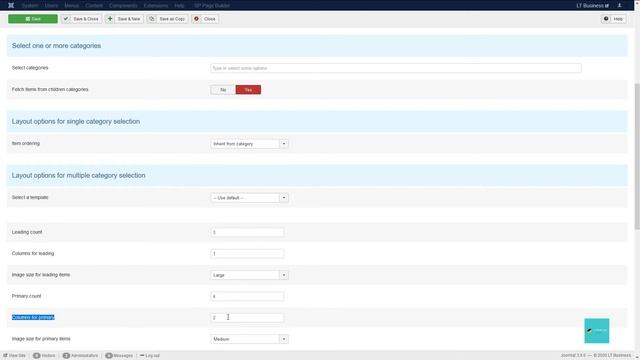Open the Item ordering dropdown
The image size is (640, 360).
[x=249, y=144]
